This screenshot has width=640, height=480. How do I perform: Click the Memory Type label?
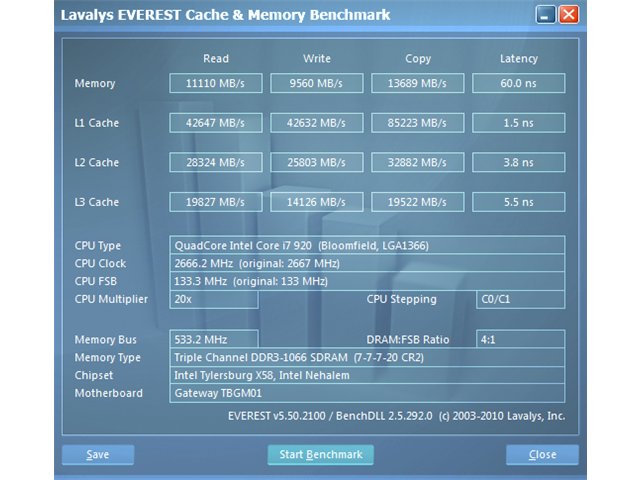click(x=107, y=358)
